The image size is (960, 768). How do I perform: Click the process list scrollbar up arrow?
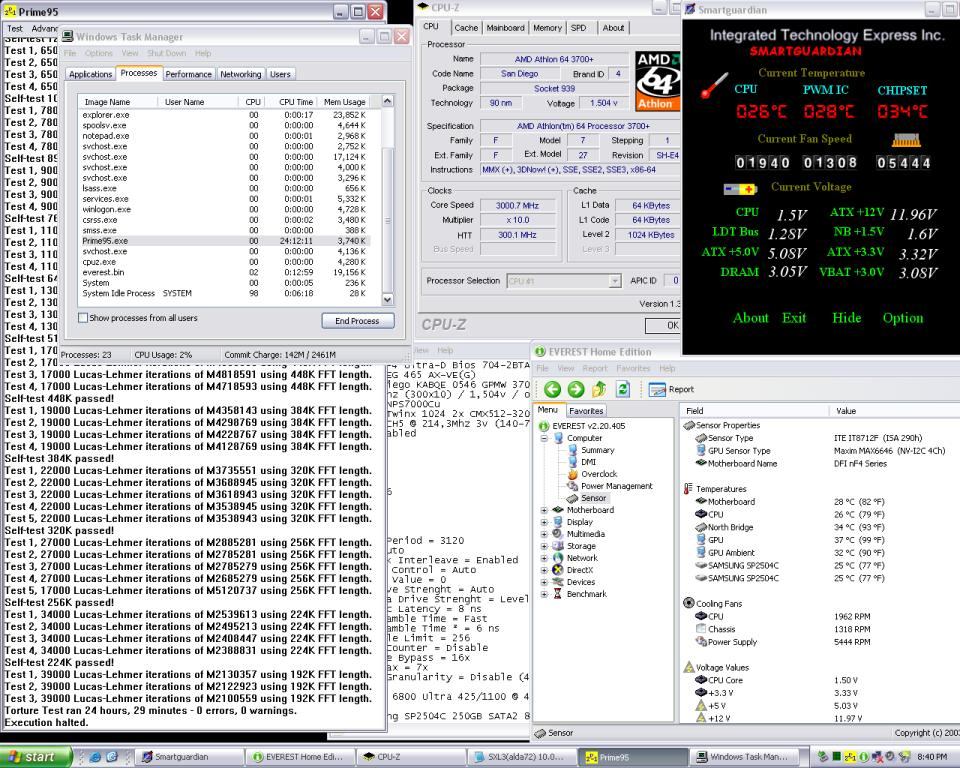pos(387,101)
